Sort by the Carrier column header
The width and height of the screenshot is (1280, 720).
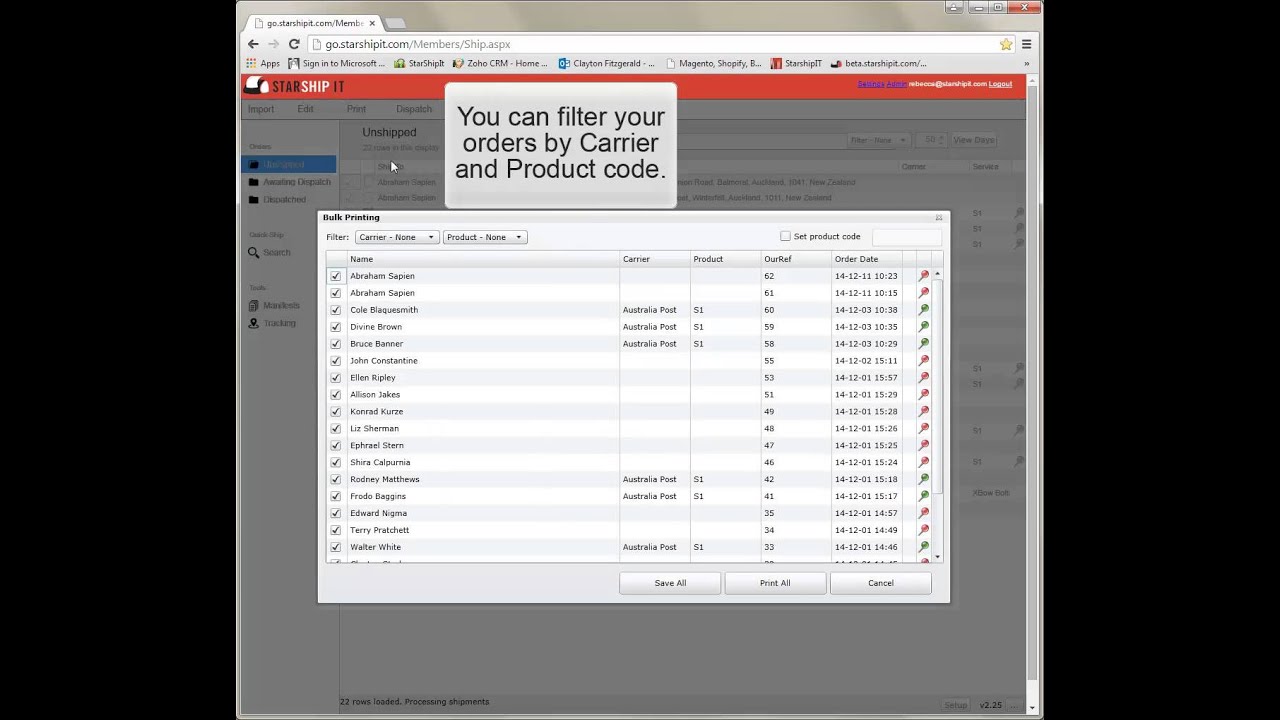click(655, 259)
